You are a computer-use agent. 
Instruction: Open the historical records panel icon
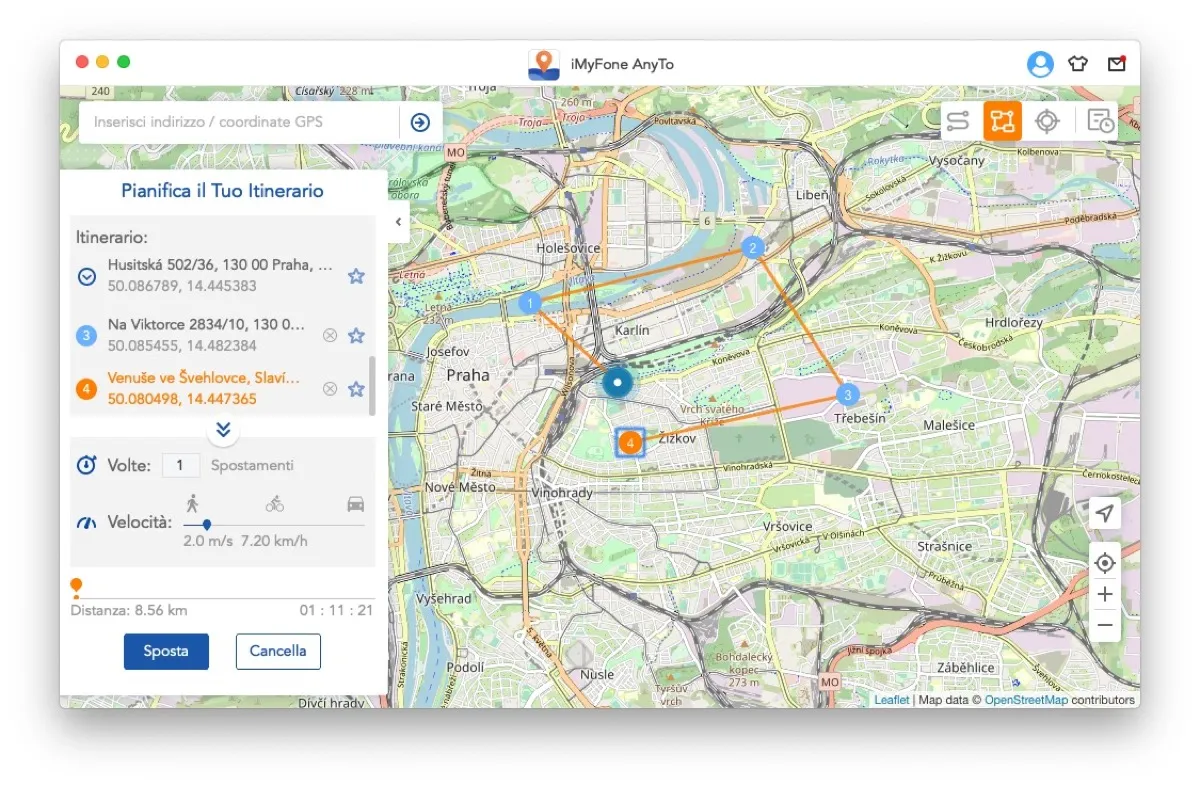click(1099, 120)
